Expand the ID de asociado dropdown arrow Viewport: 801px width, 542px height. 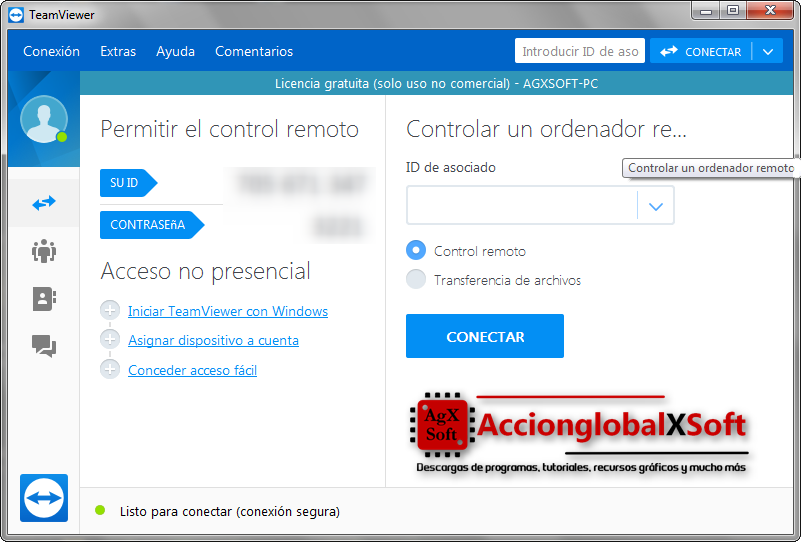(656, 206)
